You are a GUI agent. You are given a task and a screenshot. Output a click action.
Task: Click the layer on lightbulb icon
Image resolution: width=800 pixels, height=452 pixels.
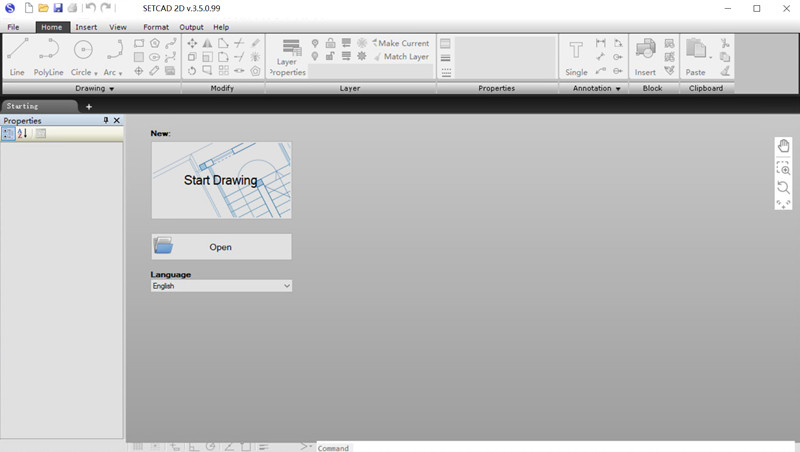(x=315, y=43)
